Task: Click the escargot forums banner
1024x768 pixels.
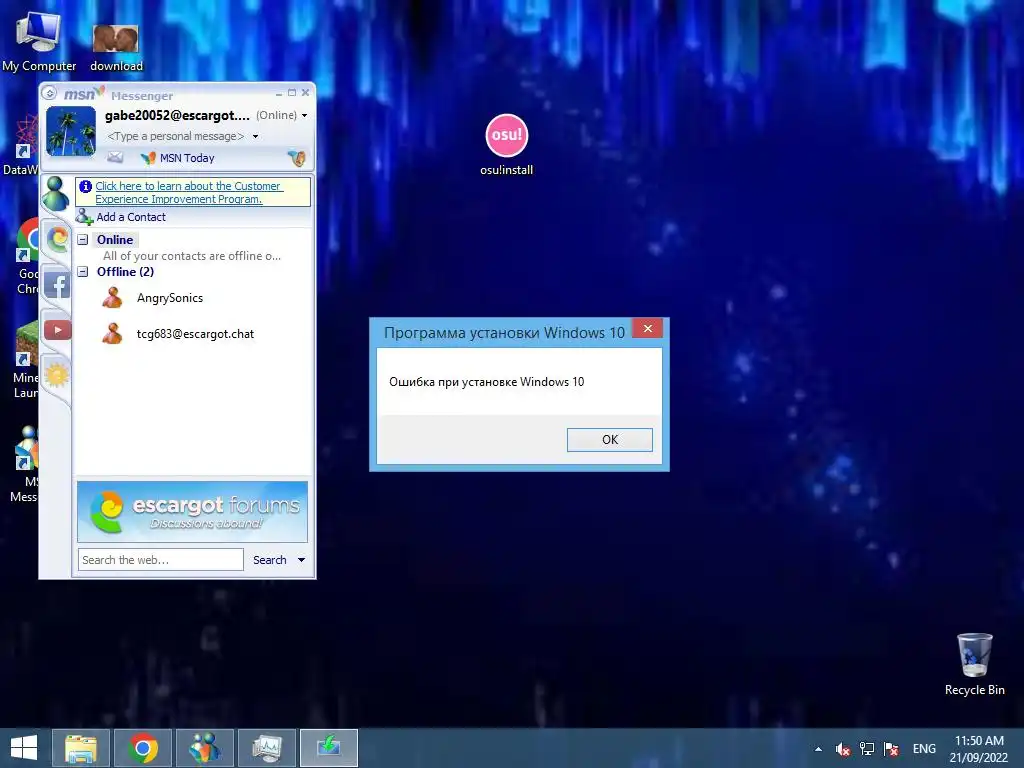Action: pyautogui.click(x=192, y=512)
